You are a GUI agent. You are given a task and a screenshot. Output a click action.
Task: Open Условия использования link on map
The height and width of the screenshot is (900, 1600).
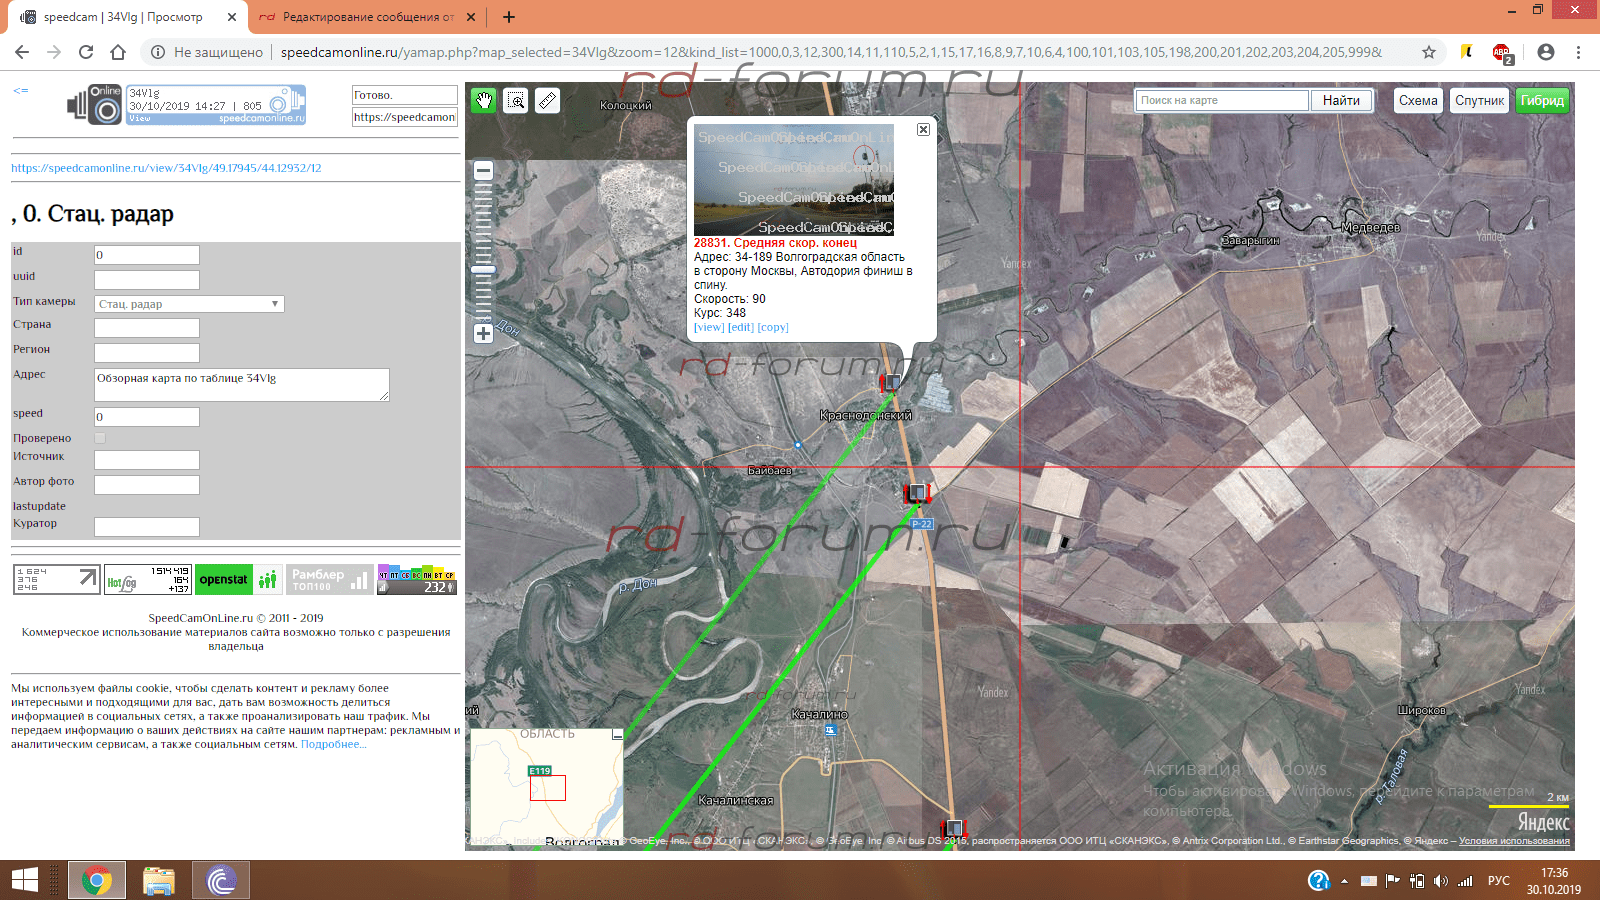[1514, 841]
